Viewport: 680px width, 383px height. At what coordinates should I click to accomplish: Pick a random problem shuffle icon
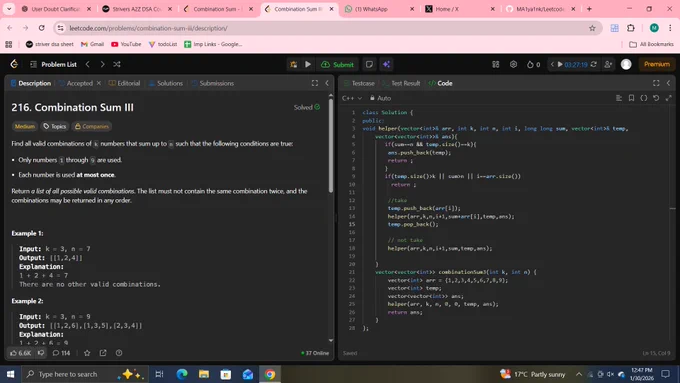(x=117, y=64)
